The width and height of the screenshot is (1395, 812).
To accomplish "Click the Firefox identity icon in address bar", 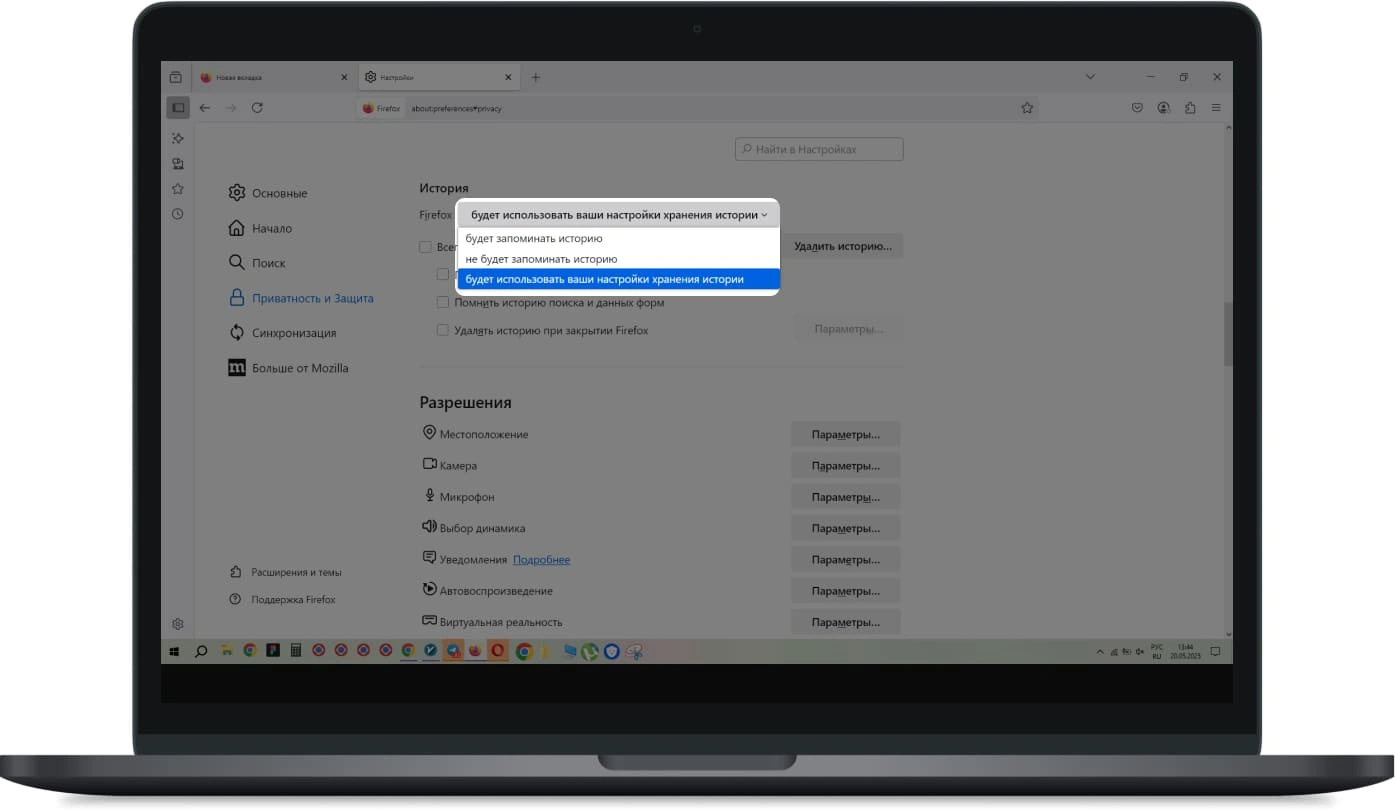I will pyautogui.click(x=380, y=108).
